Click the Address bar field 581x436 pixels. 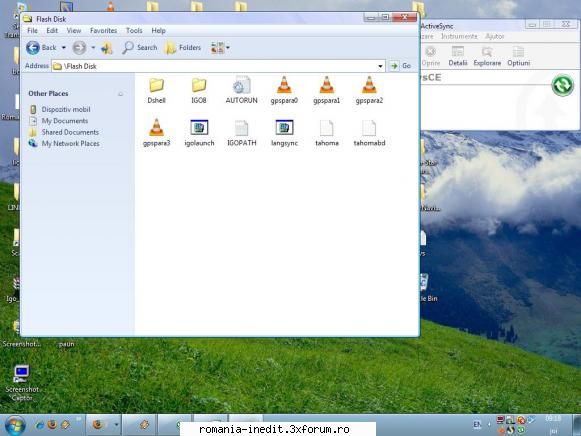[218, 66]
